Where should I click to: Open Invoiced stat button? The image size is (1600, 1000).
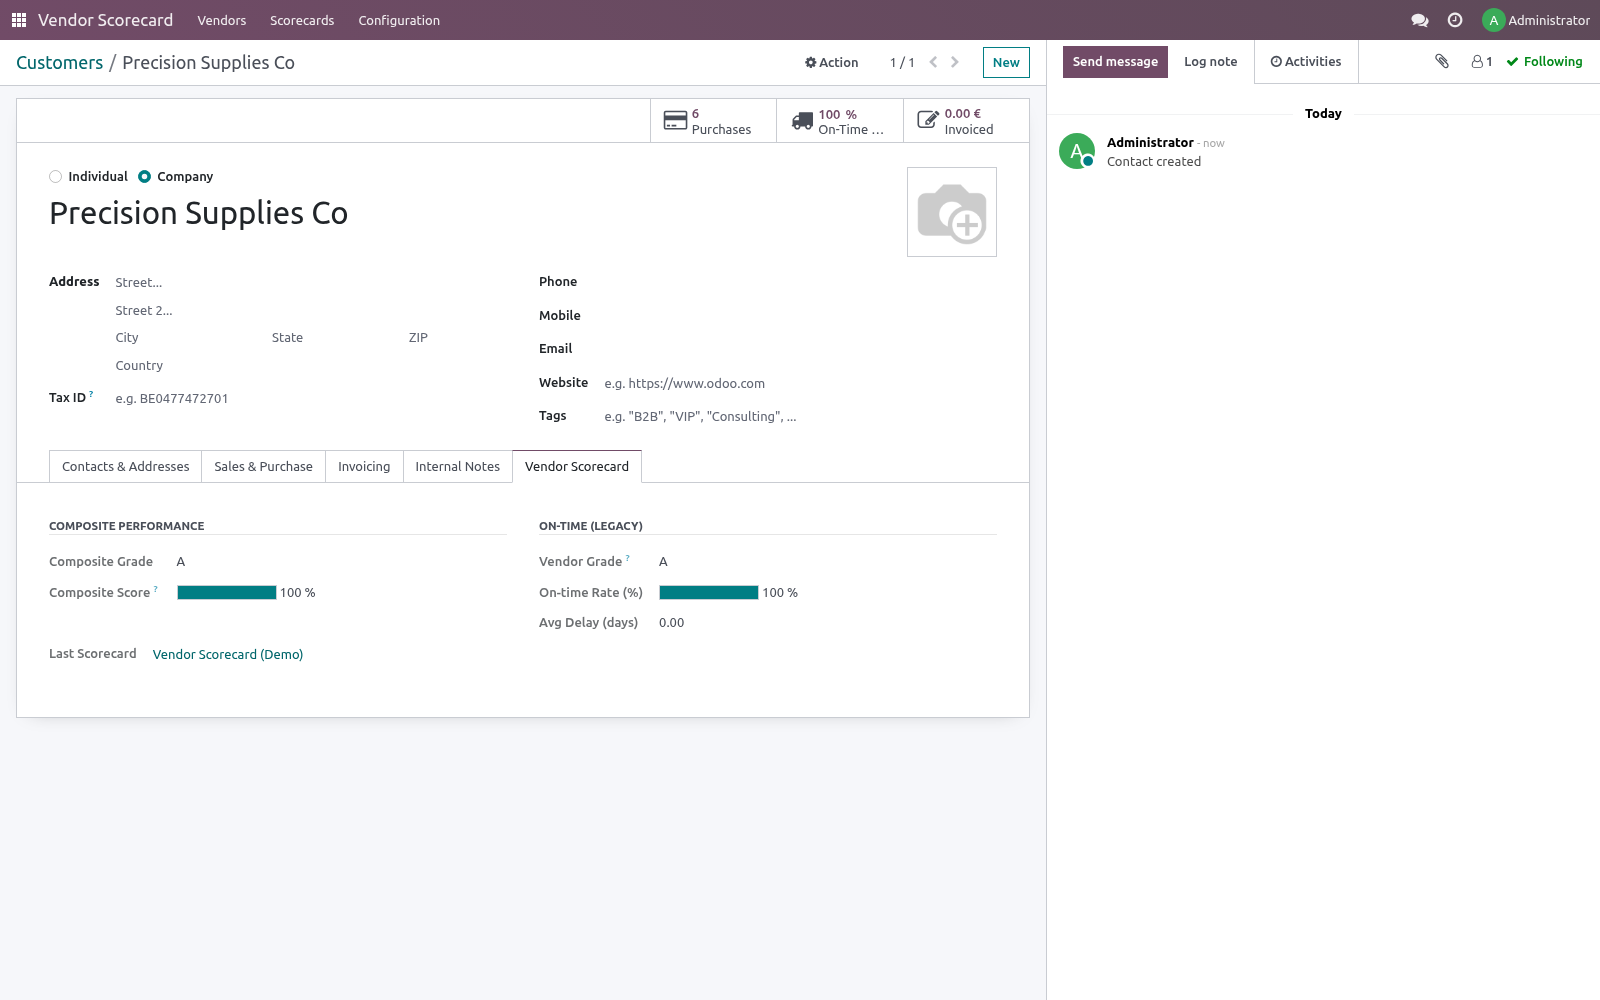966,121
